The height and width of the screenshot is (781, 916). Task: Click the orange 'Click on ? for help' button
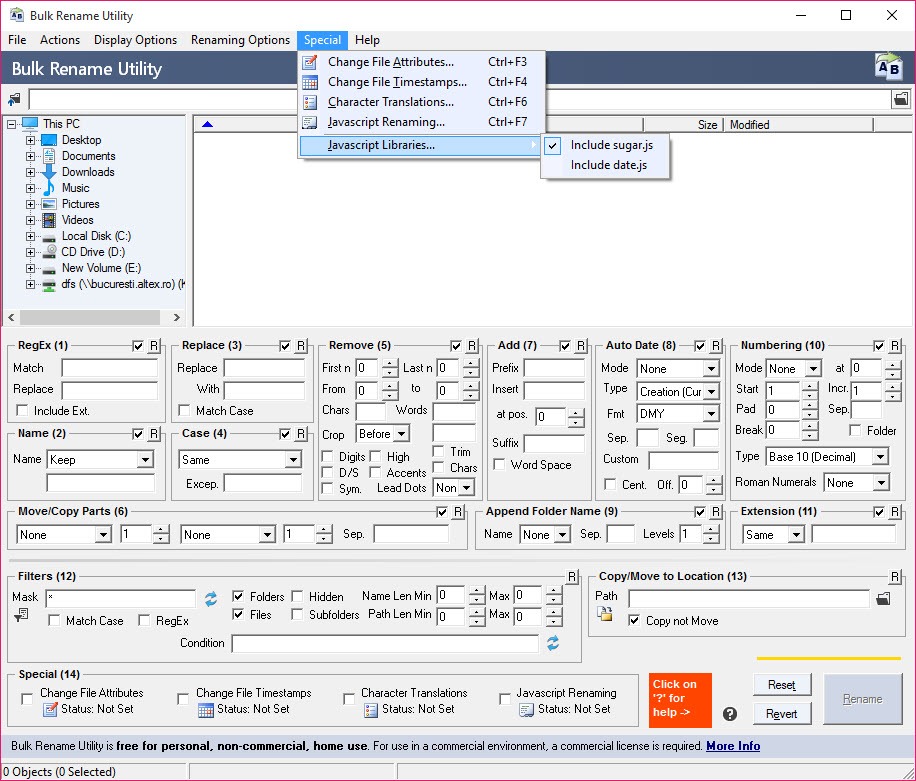click(x=680, y=700)
